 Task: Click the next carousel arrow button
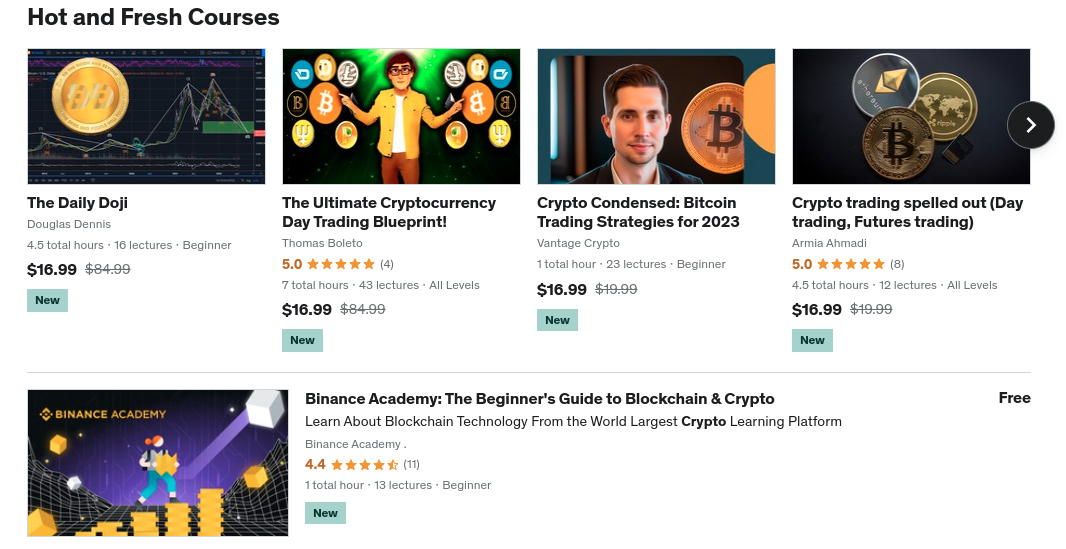coord(1031,125)
